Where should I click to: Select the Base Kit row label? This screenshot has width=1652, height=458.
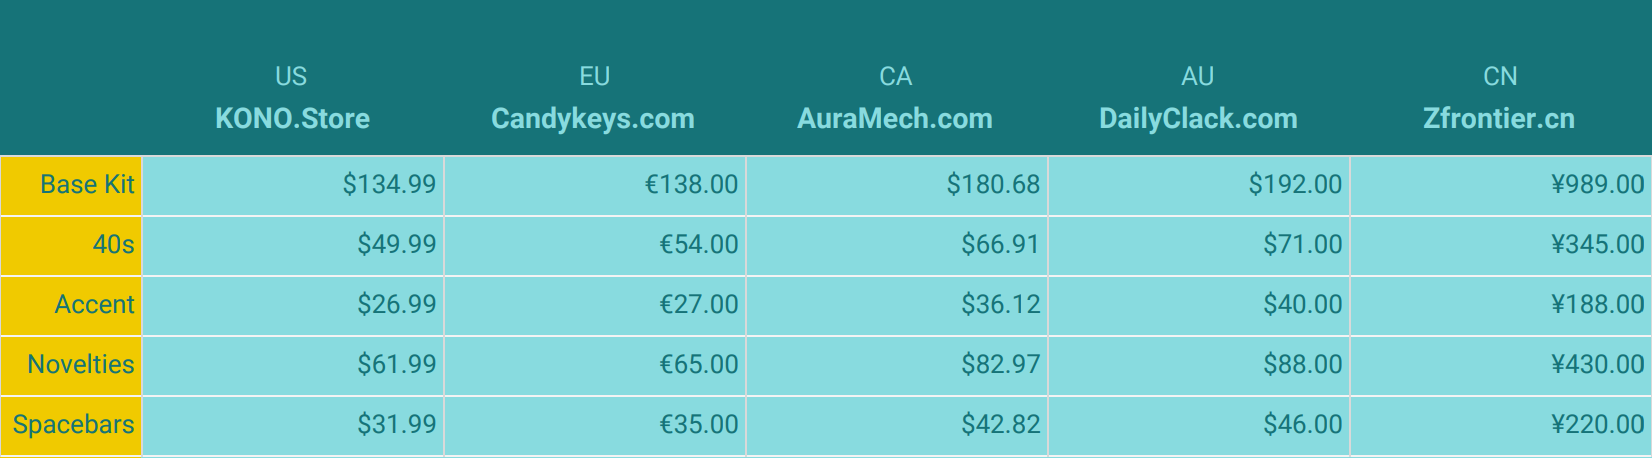coord(71,185)
